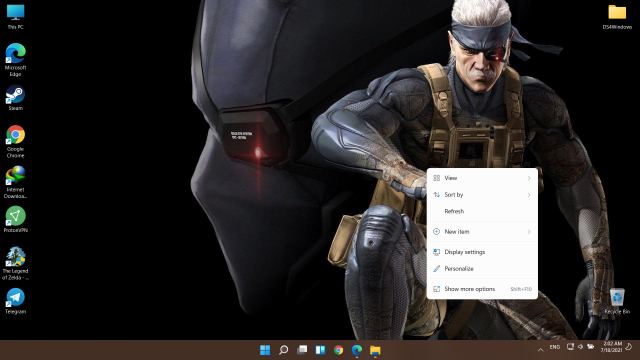This screenshot has width=640, height=360.
Task: Open Task View from taskbar
Action: click(x=302, y=350)
